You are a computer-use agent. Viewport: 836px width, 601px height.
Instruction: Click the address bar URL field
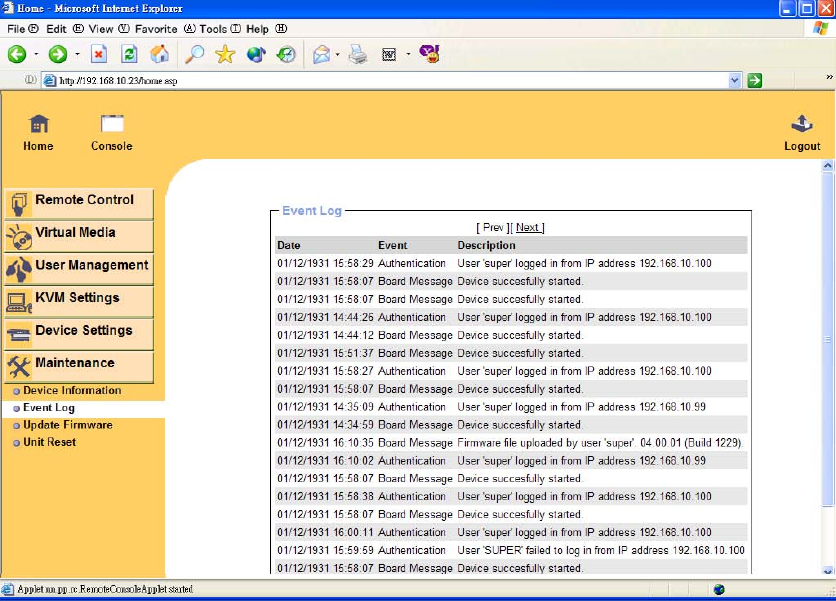point(390,81)
